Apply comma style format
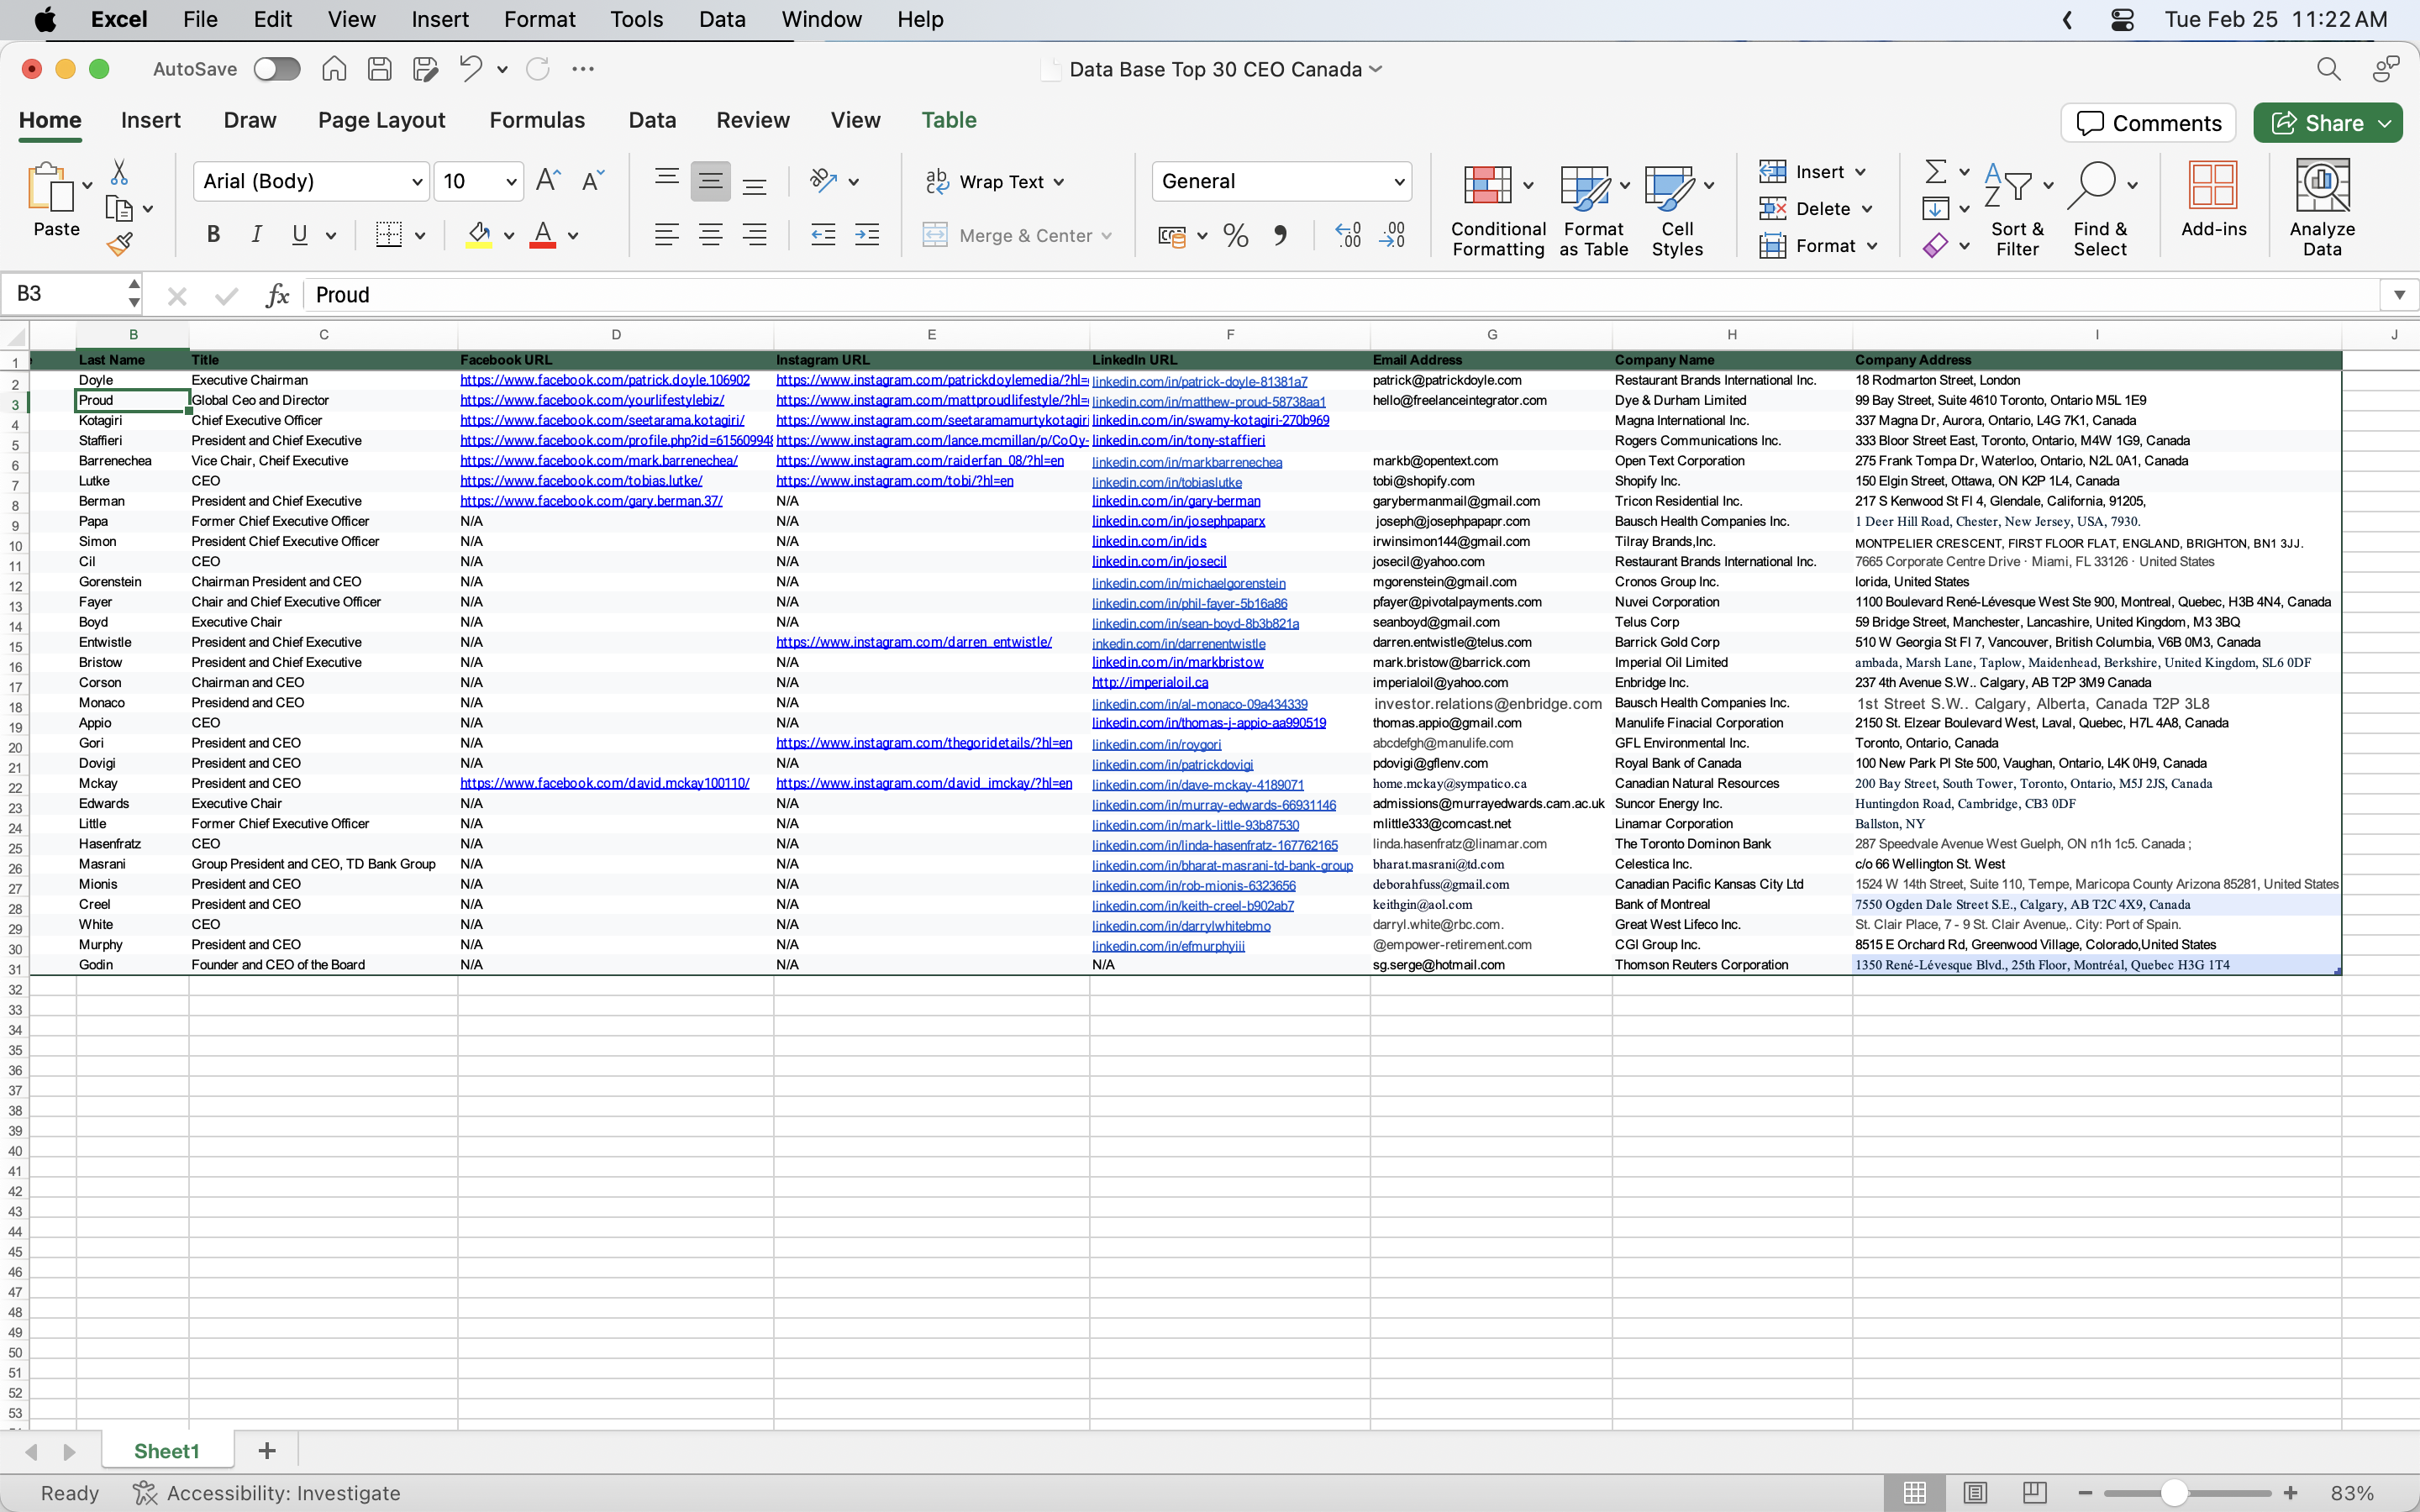 pyautogui.click(x=1280, y=235)
